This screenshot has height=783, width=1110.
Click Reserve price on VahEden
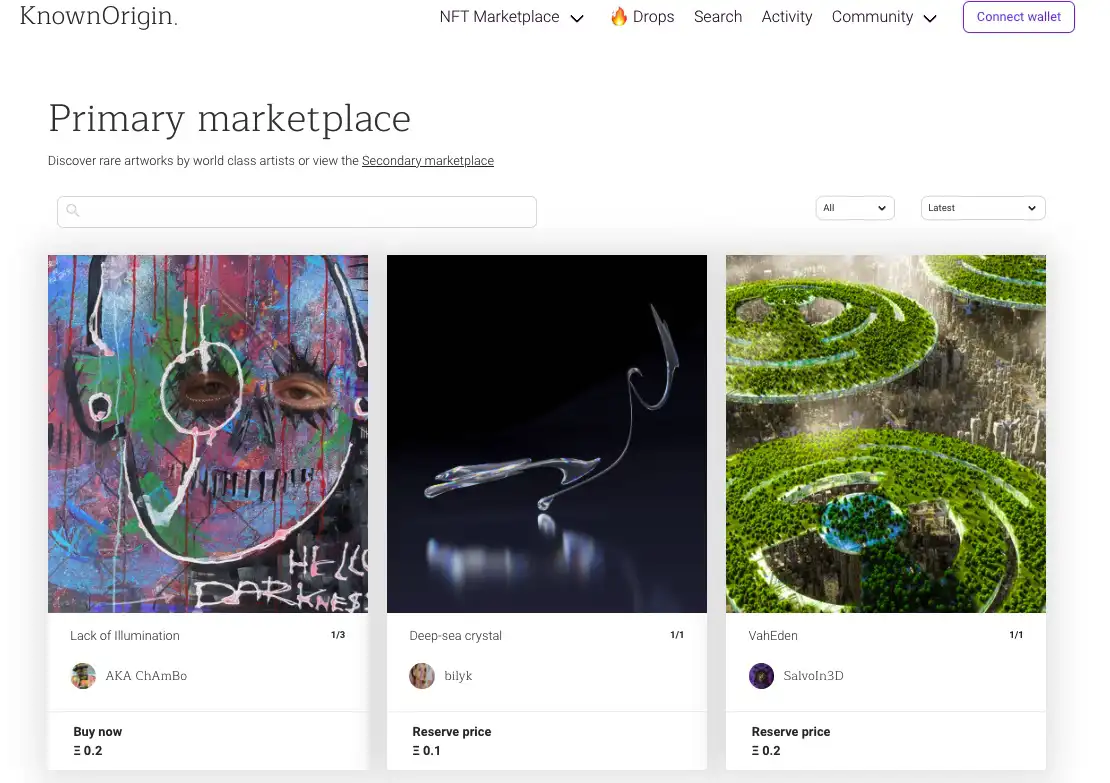coord(791,731)
